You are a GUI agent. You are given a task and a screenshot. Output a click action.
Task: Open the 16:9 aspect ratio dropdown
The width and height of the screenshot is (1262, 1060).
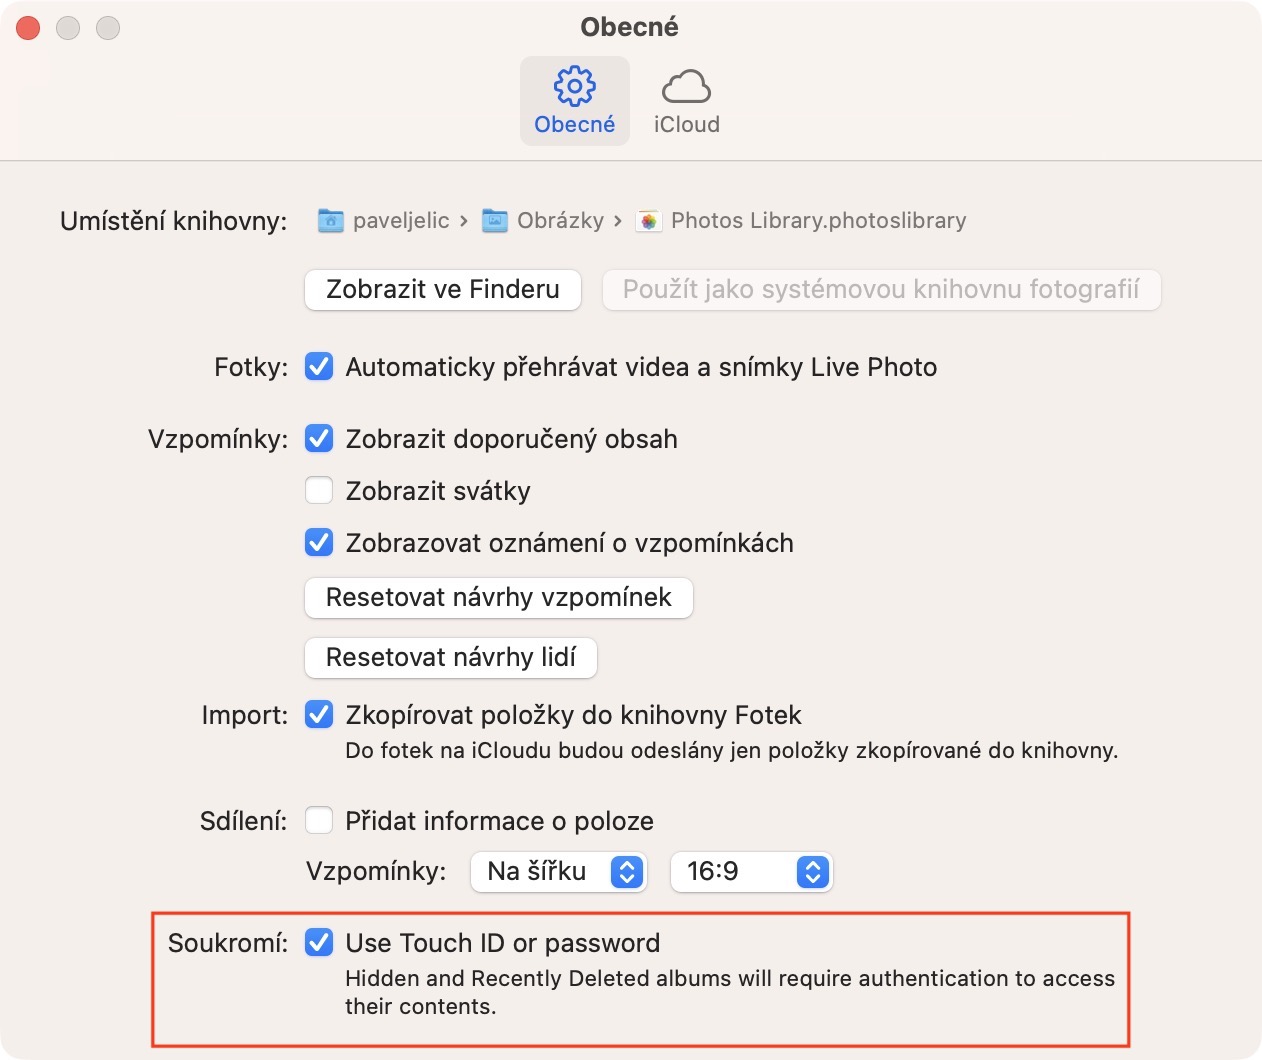[751, 872]
